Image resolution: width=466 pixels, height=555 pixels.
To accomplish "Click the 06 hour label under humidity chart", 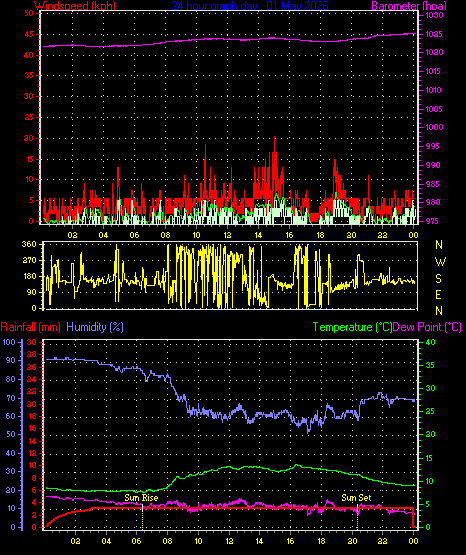I will click(x=136, y=541).
